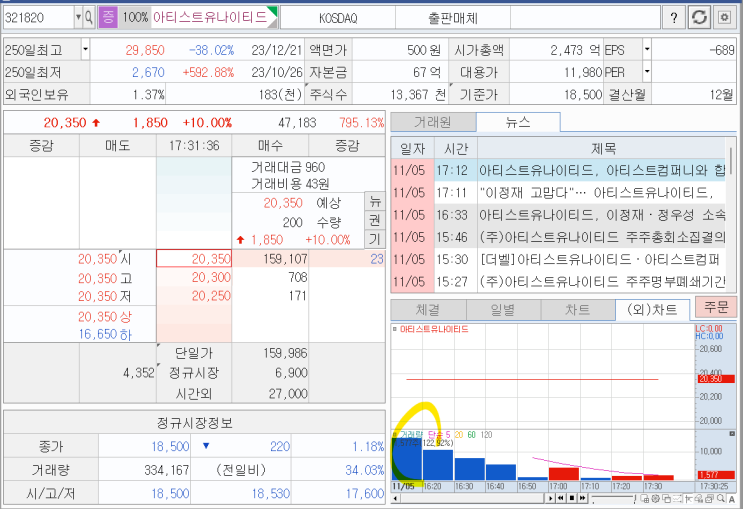Click the 시간 news column header
Viewport: 743px width, 509px height.
(x=456, y=149)
